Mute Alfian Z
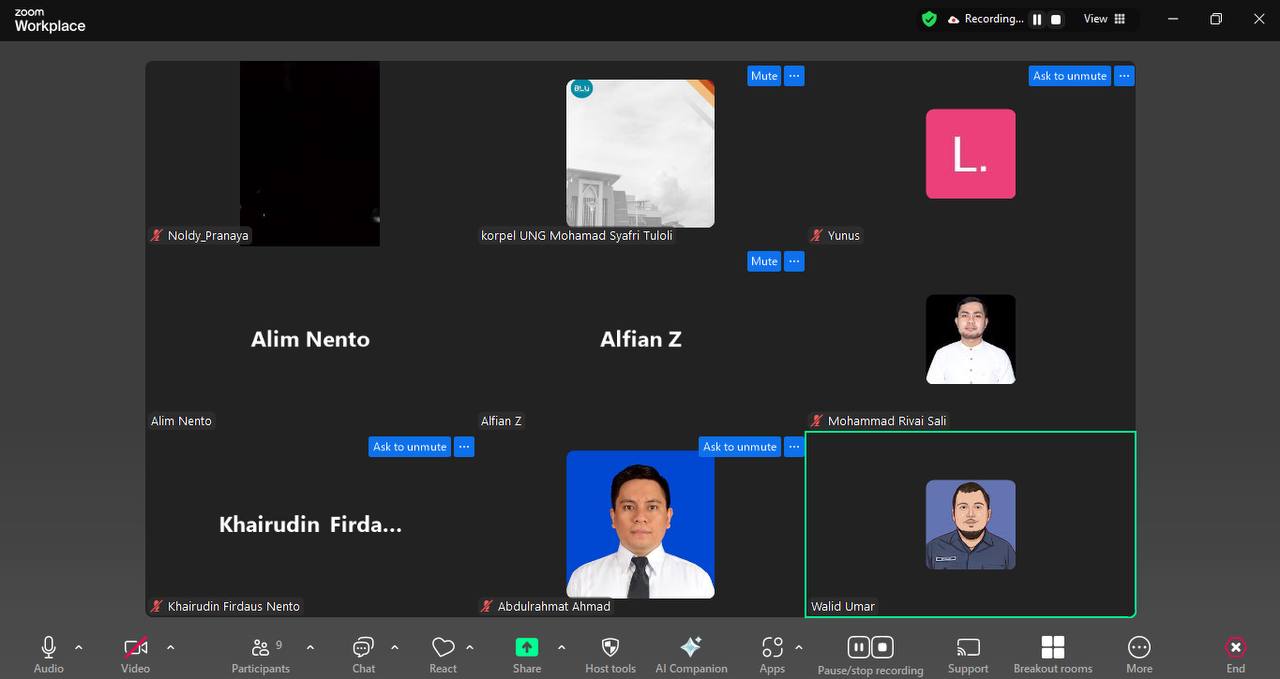Image resolution: width=1280 pixels, height=679 pixels. point(764,261)
